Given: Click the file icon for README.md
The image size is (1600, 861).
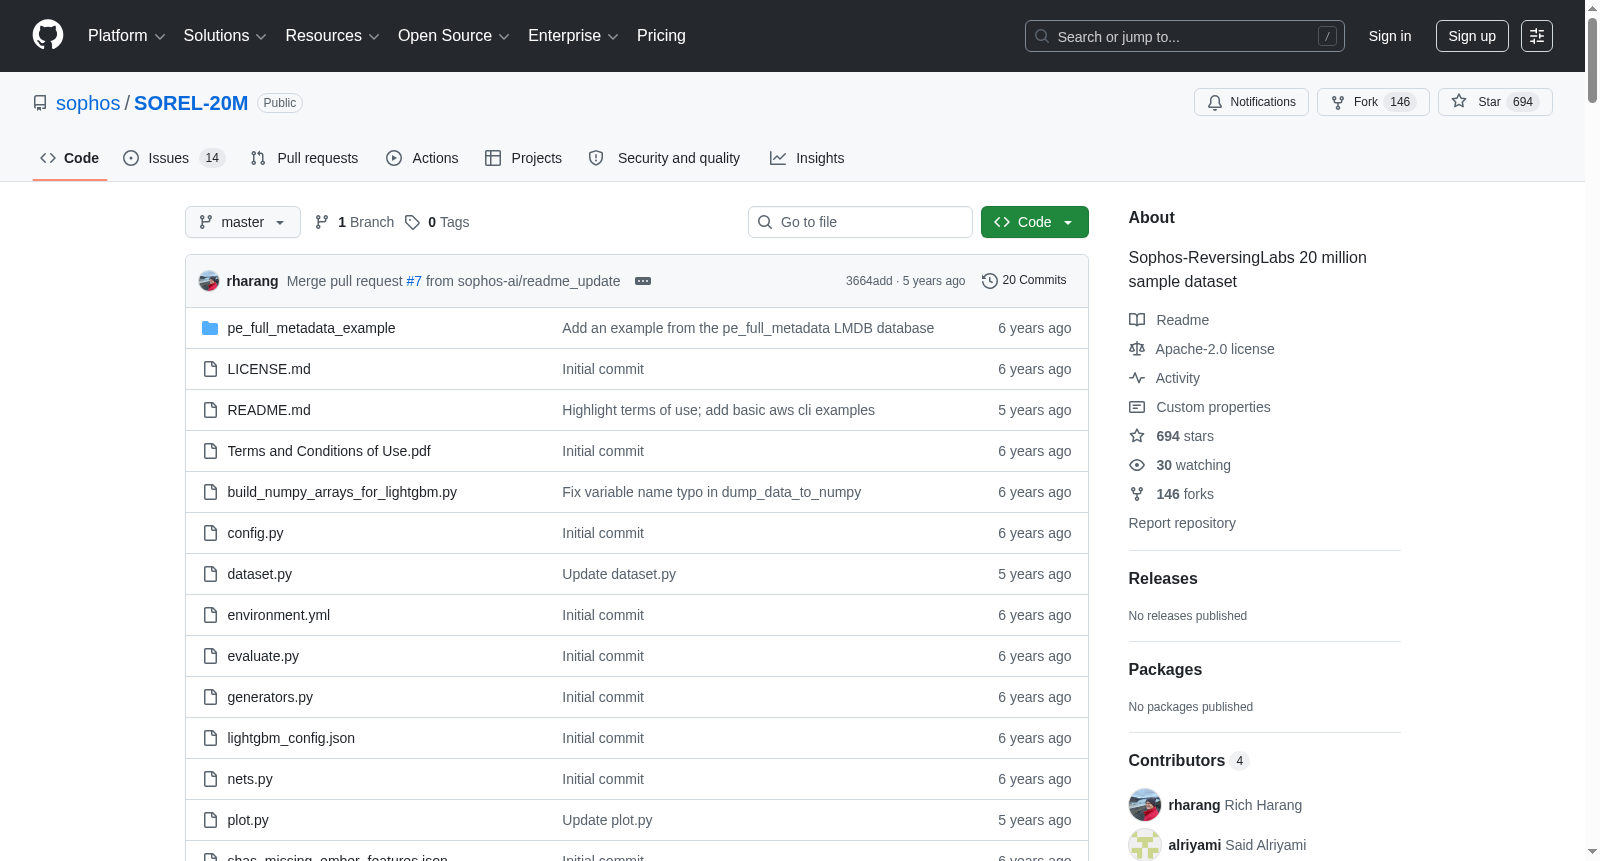Looking at the screenshot, I should (210, 410).
